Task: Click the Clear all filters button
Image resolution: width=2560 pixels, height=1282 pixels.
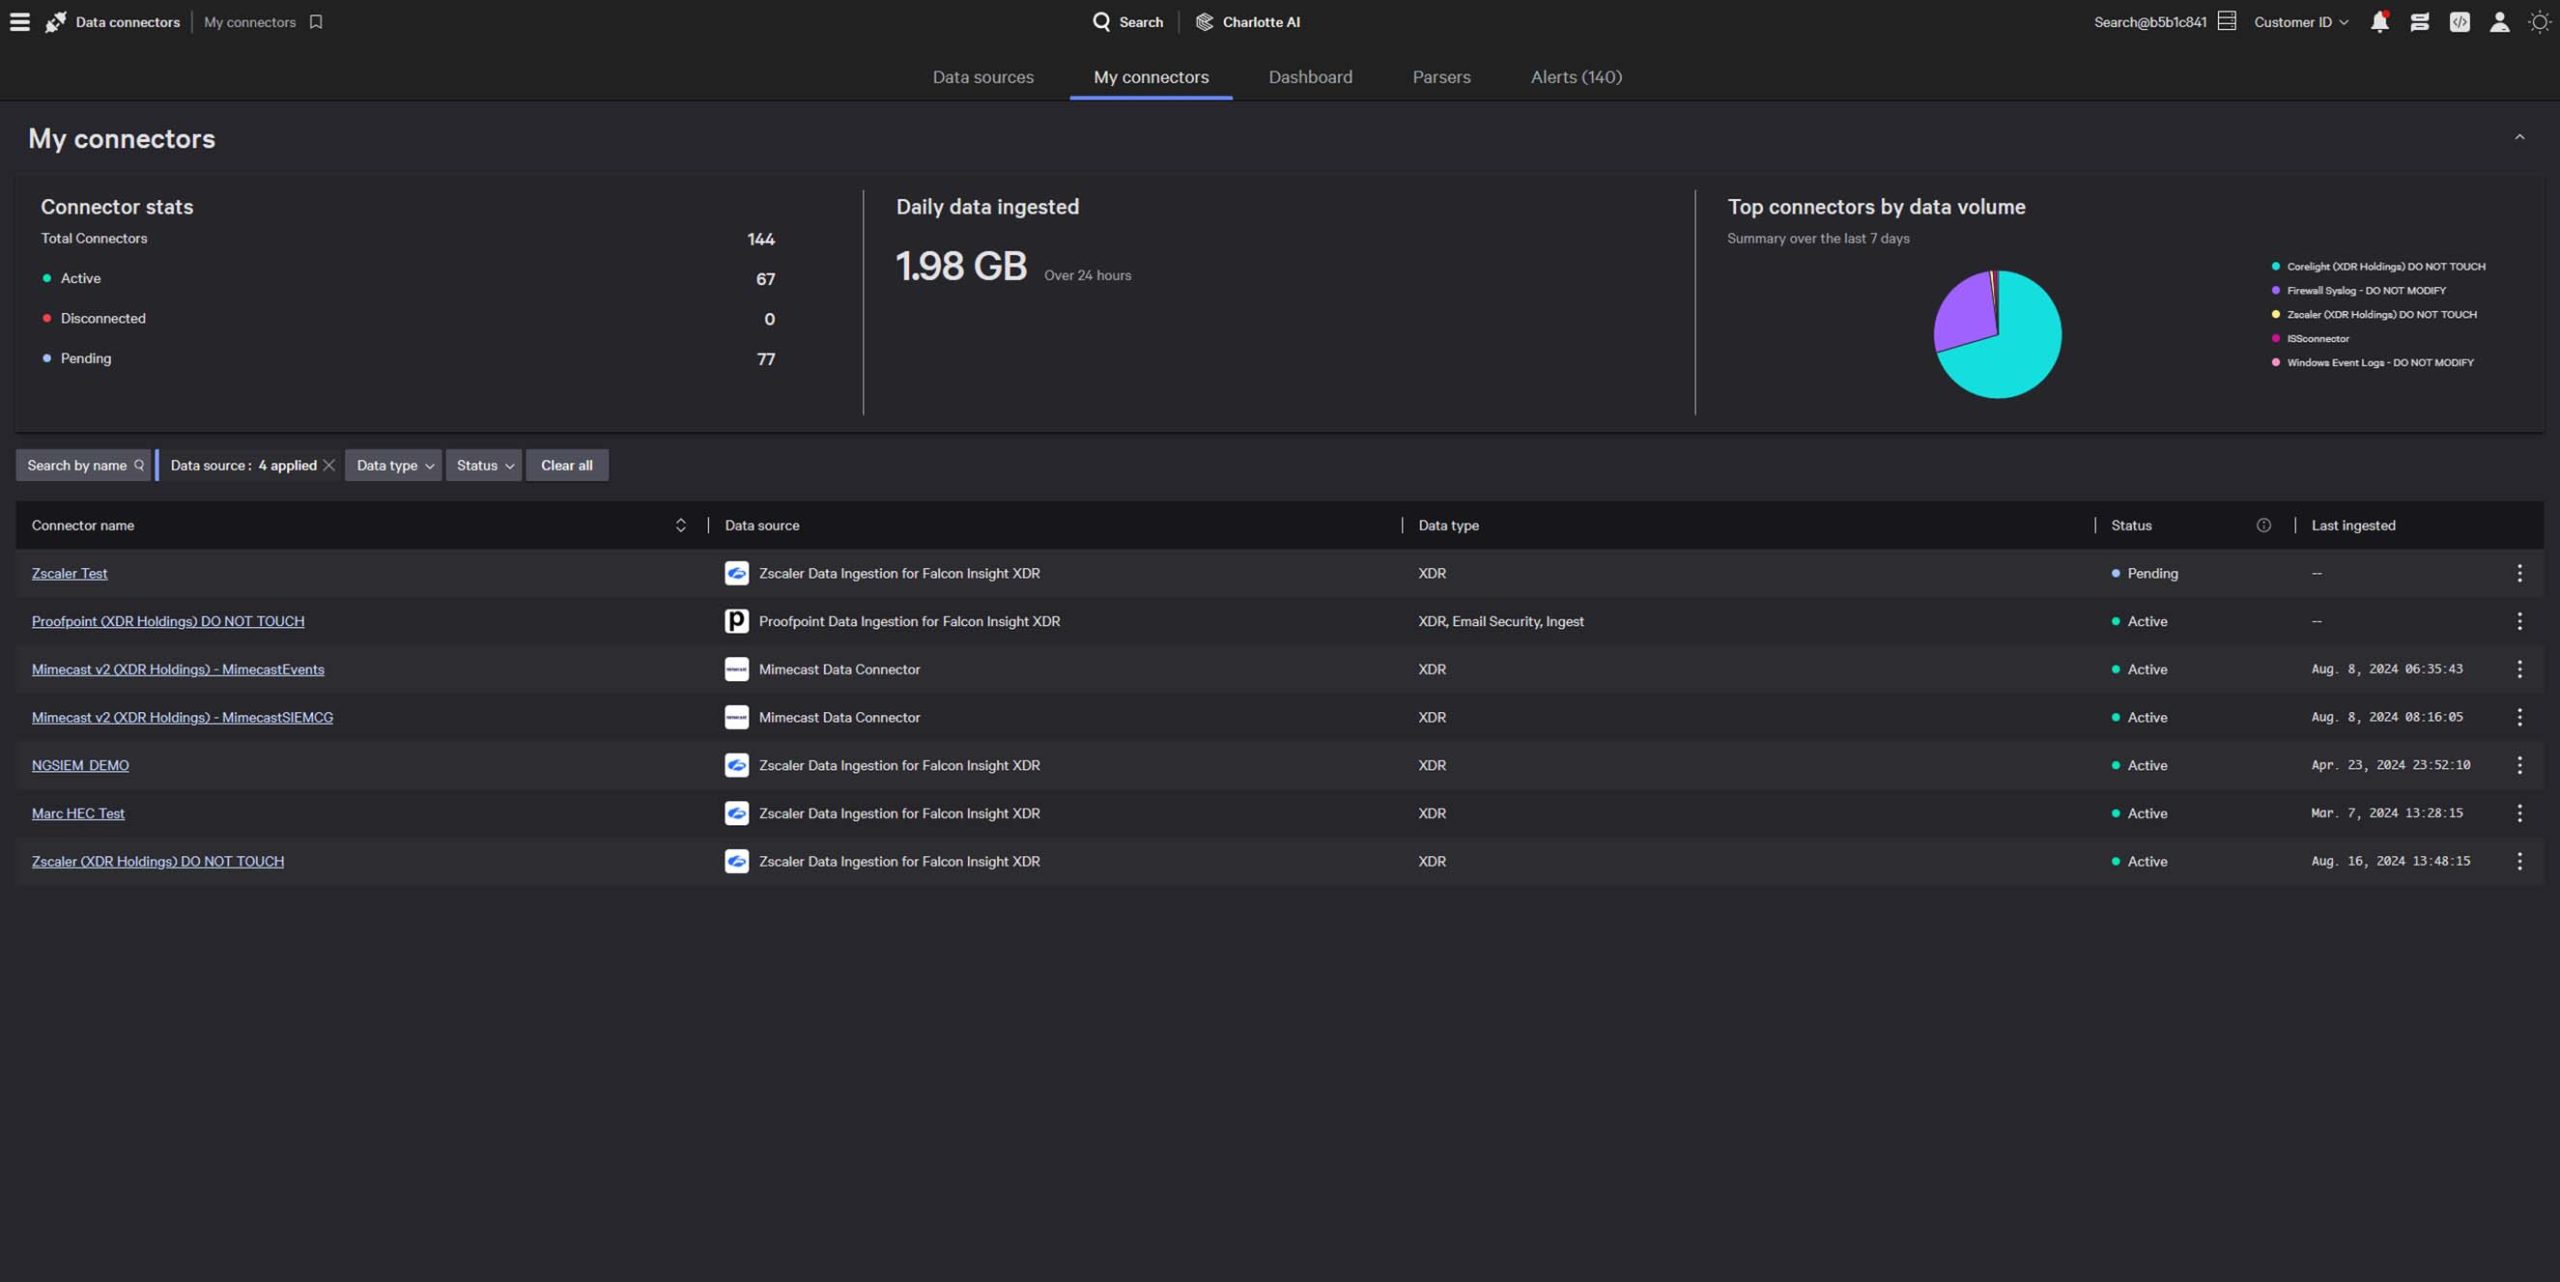Action: (567, 465)
